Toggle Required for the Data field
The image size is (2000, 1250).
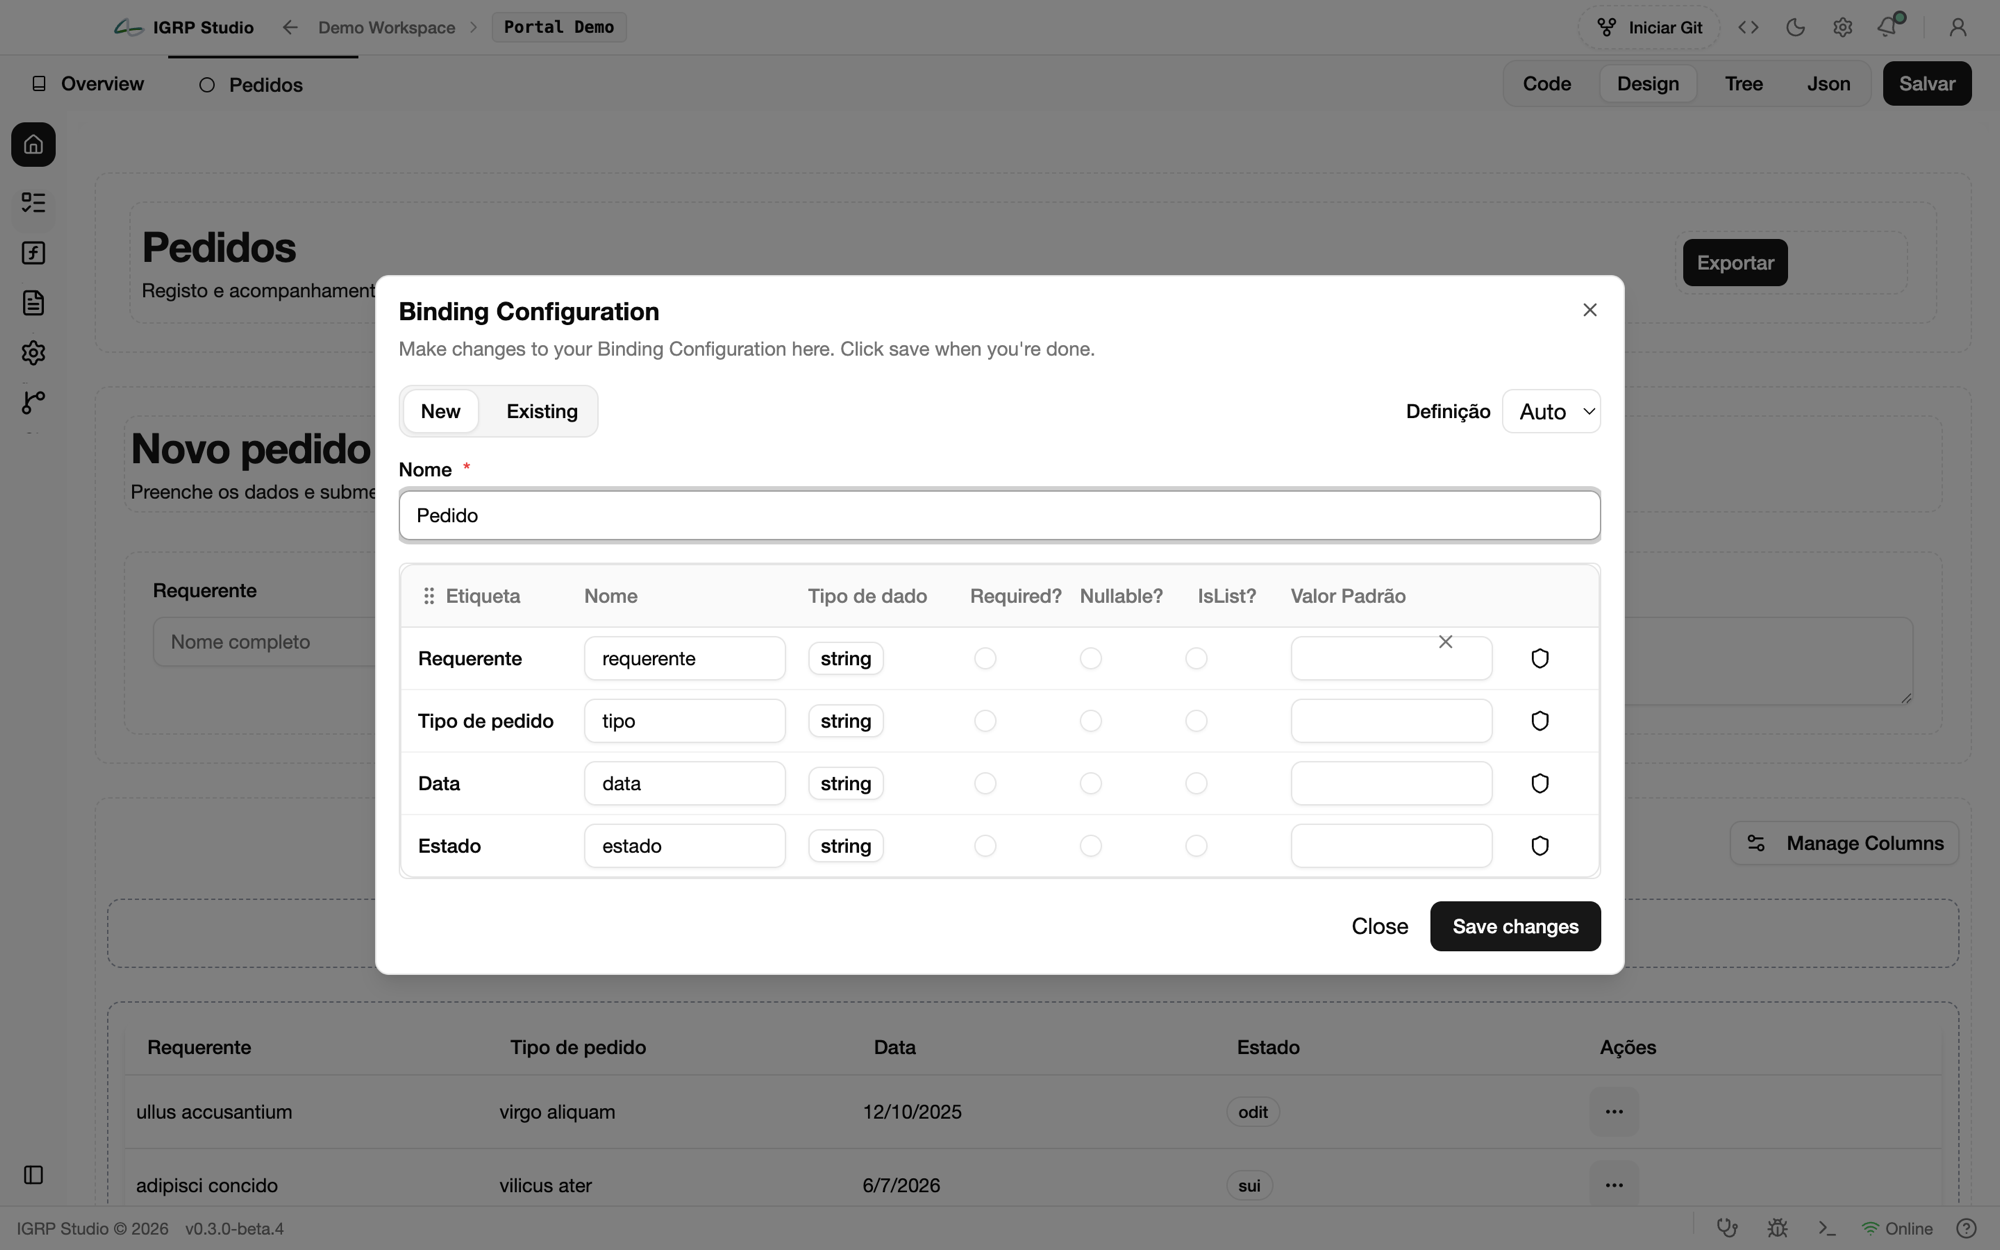[985, 783]
